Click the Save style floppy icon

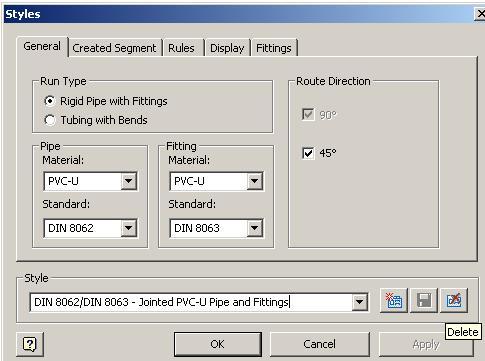point(424,301)
